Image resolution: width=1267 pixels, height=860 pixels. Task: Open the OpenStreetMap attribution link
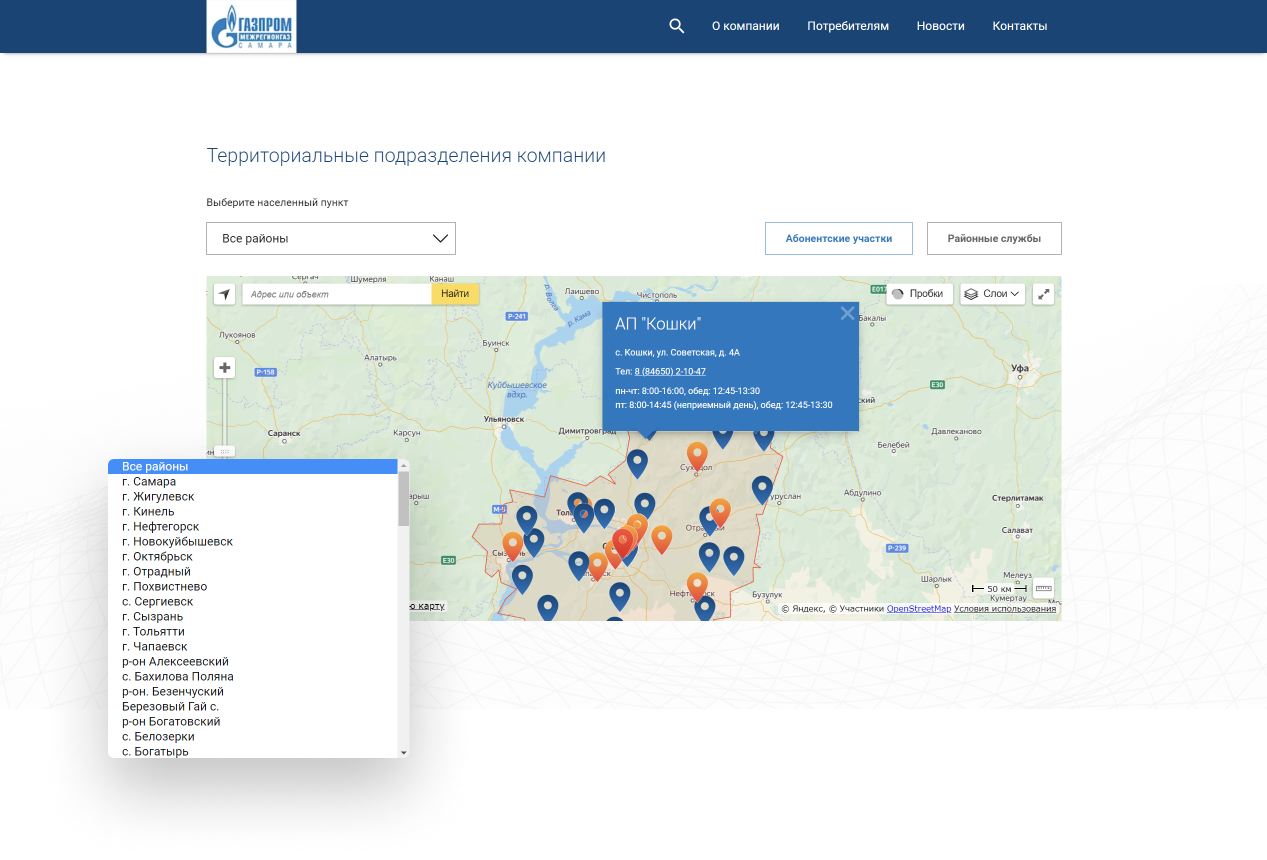(x=918, y=608)
